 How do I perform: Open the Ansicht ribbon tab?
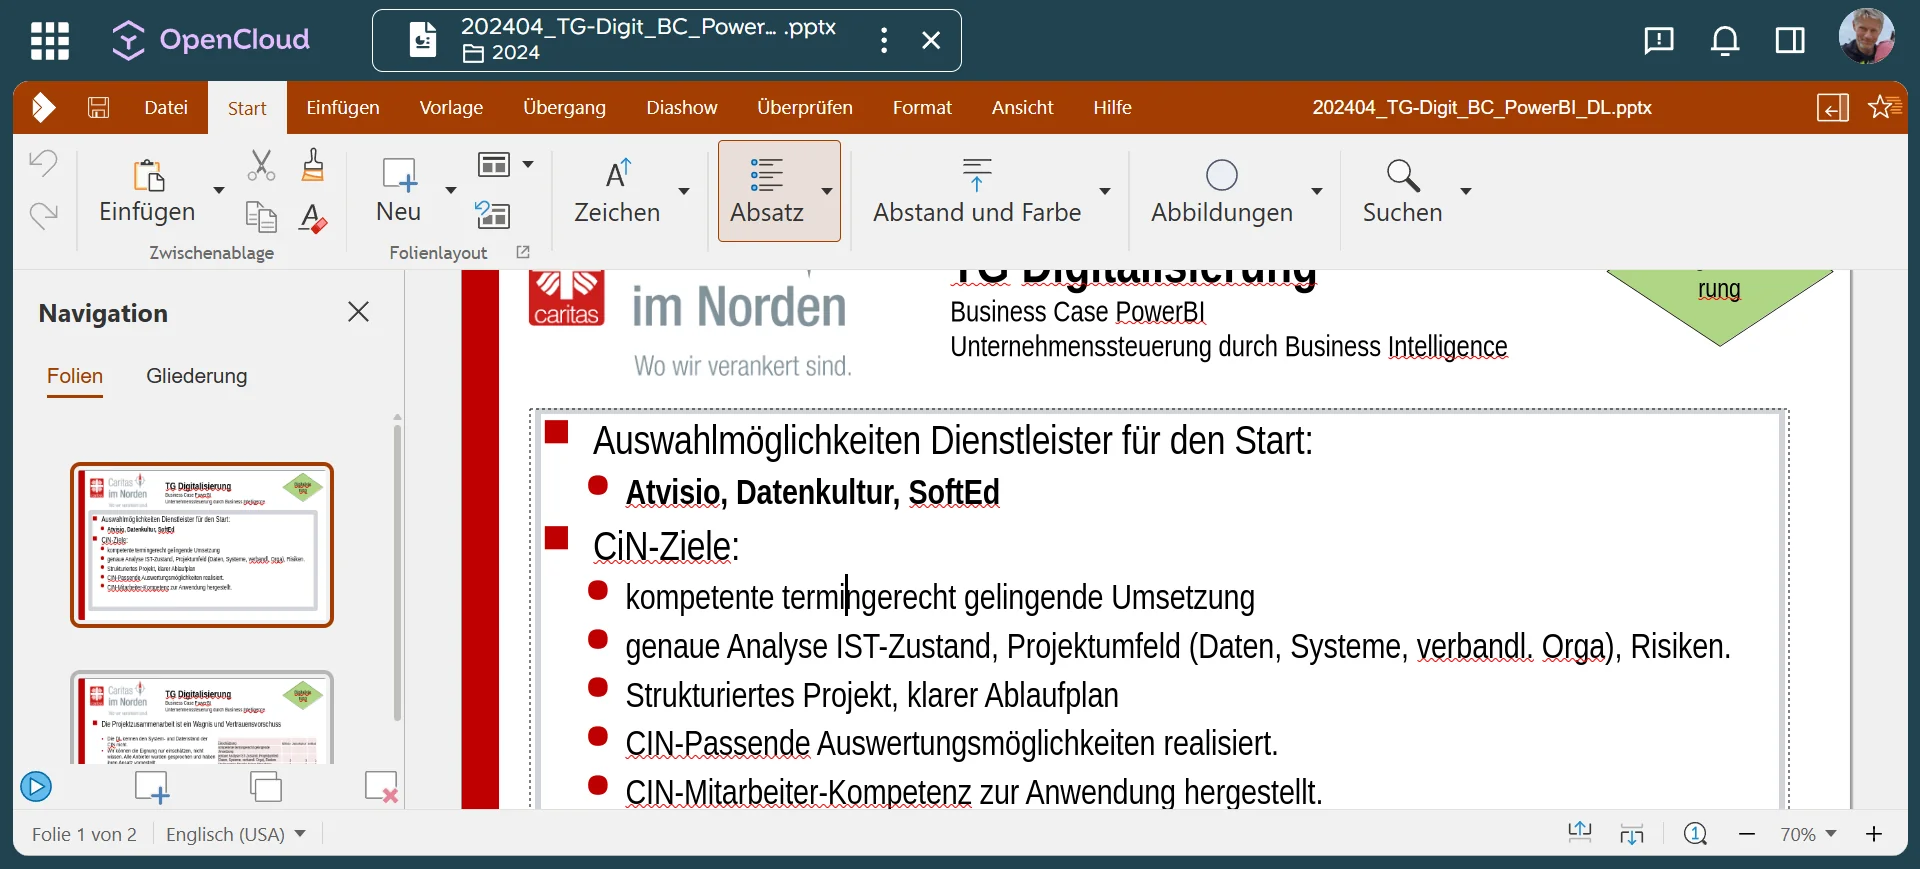[x=1022, y=107]
